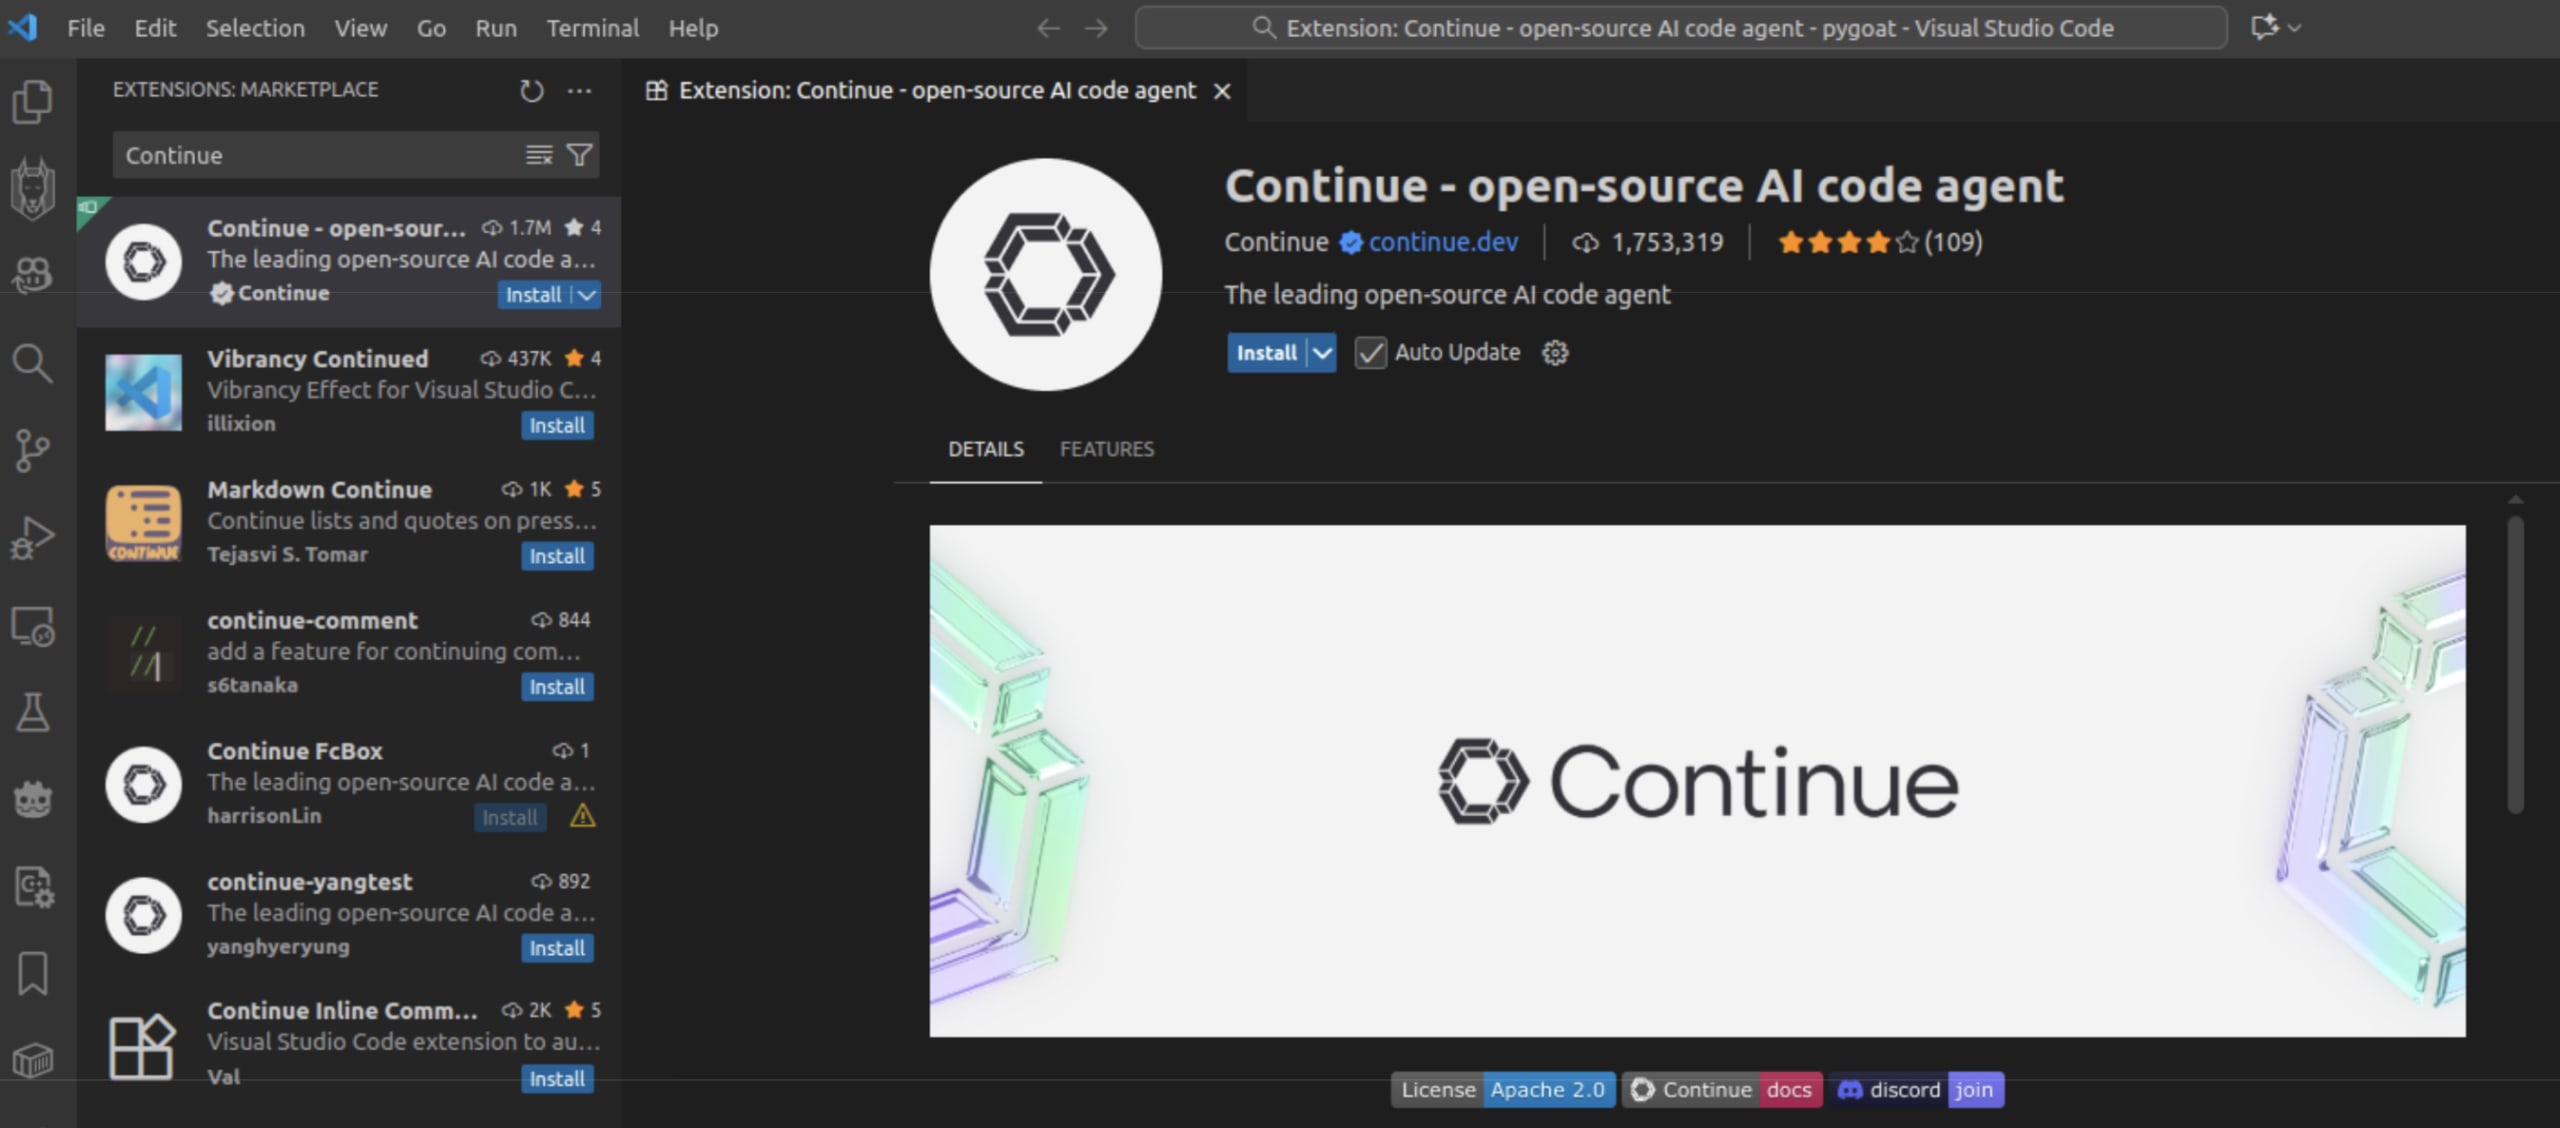Install the Vibrancy Continued extension
This screenshot has height=1128, width=2560.
pos(558,424)
